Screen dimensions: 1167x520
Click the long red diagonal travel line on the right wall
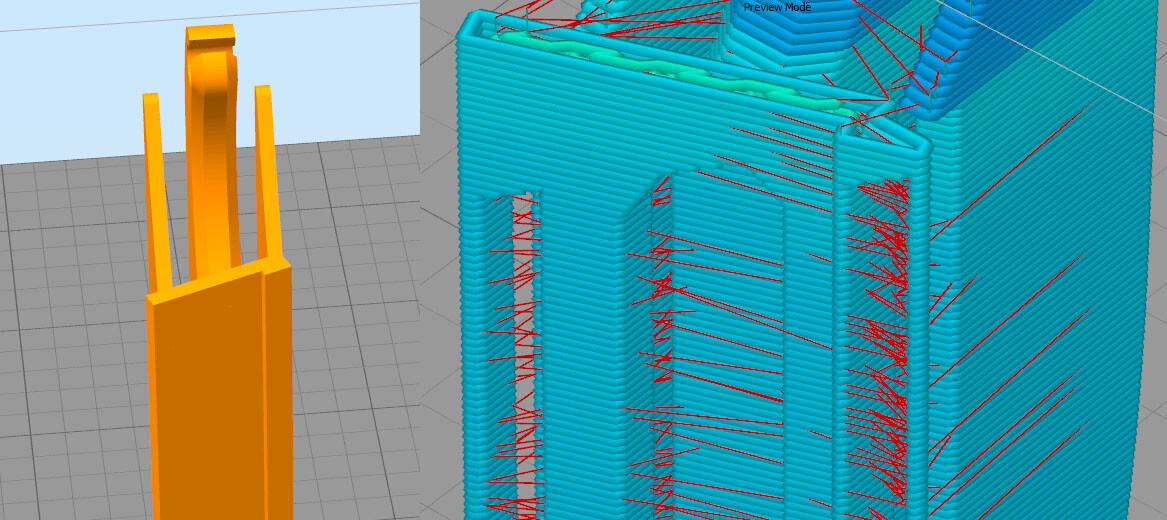coord(1011,171)
